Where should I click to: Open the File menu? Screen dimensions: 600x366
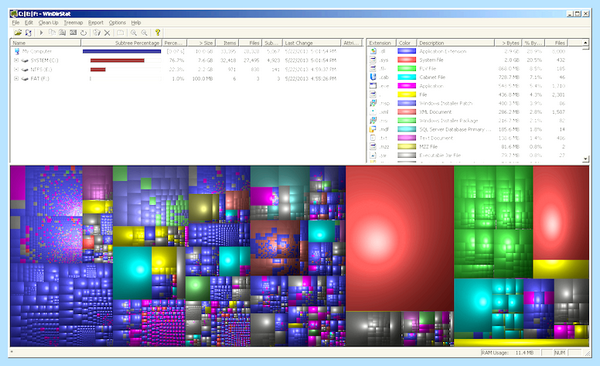point(16,23)
